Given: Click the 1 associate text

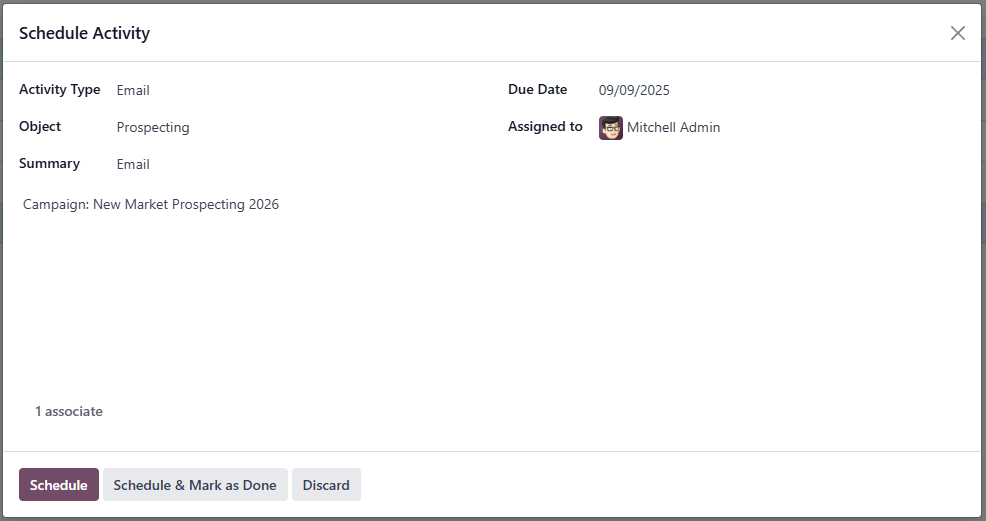Looking at the screenshot, I should 69,411.
